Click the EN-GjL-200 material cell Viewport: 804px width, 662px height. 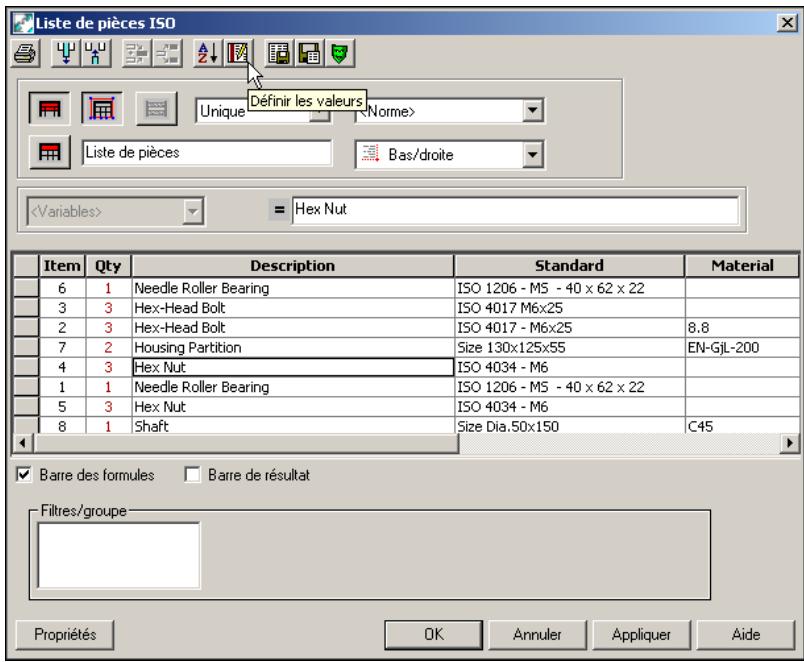[742, 347]
